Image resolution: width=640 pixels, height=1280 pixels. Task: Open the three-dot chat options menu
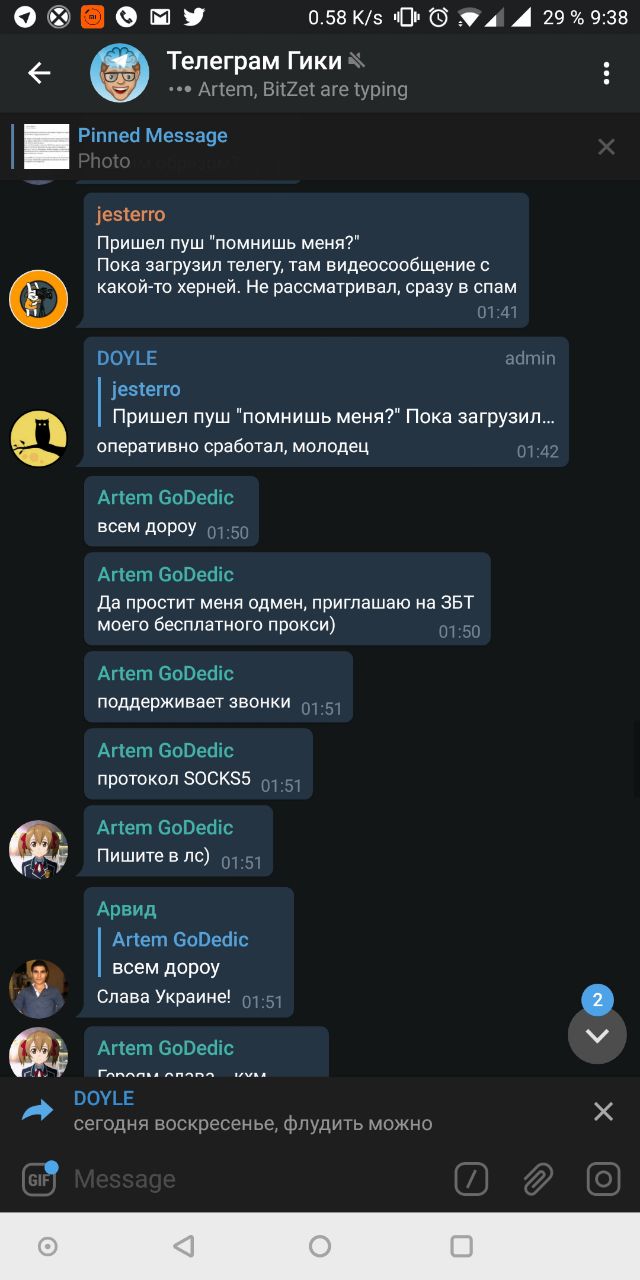tap(606, 73)
